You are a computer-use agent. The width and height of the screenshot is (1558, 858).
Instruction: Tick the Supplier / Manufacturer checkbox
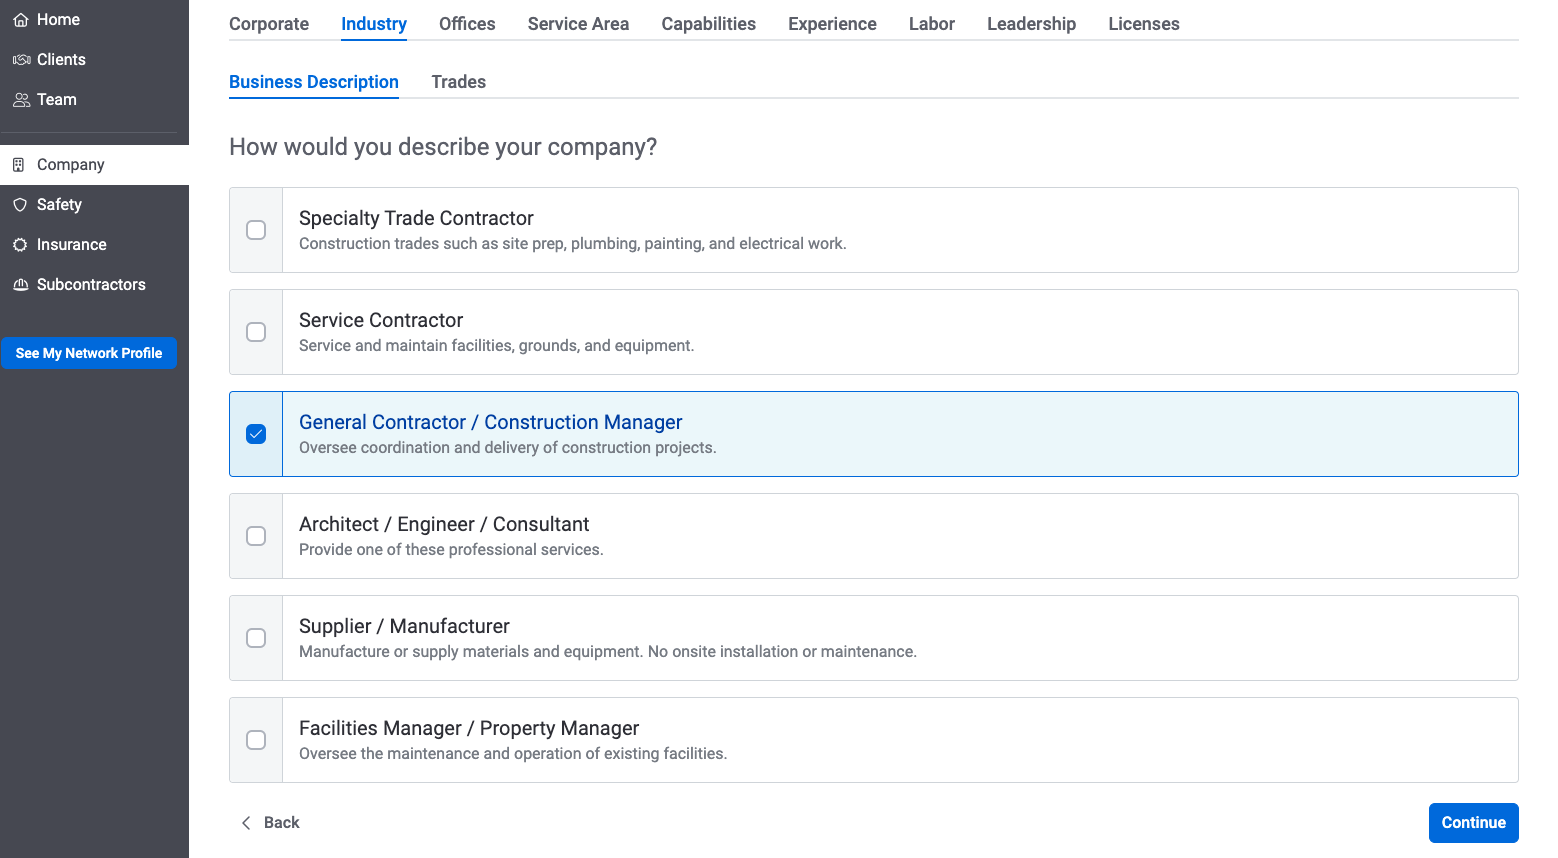(x=256, y=638)
